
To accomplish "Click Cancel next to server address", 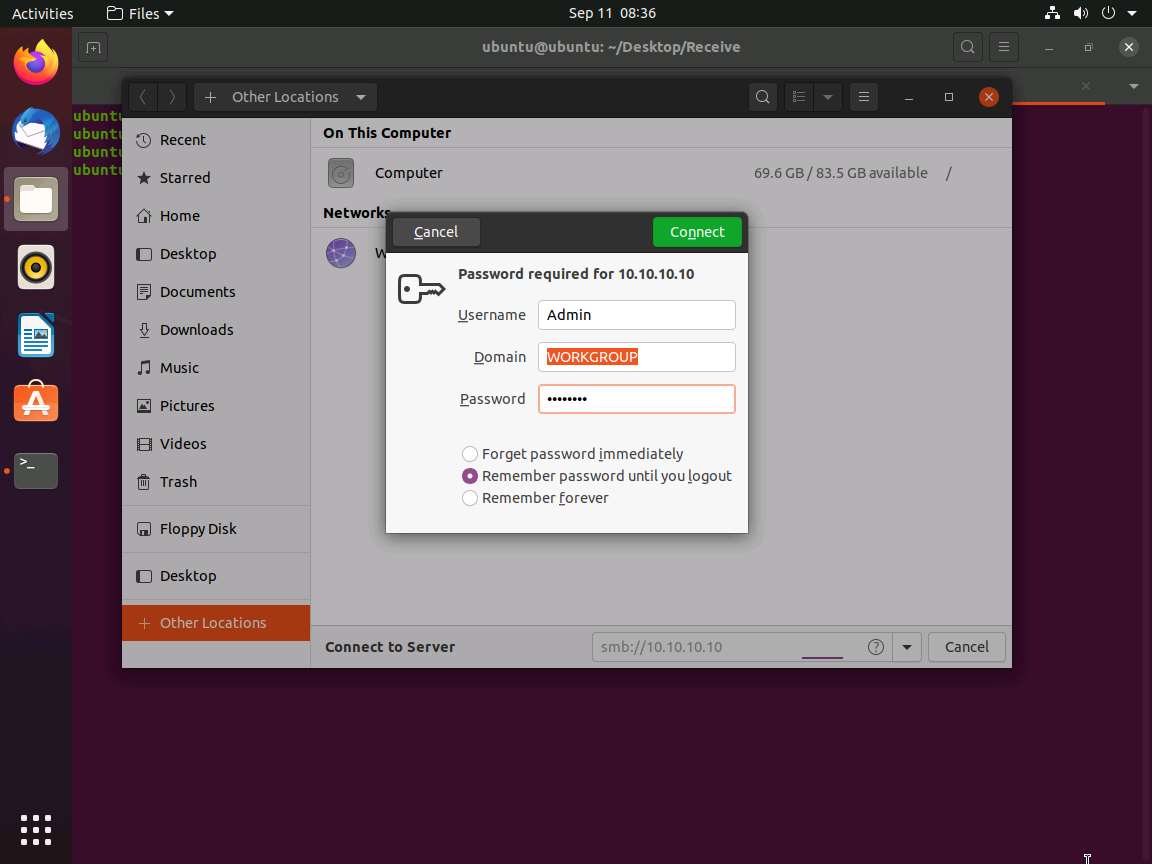I will 966,647.
